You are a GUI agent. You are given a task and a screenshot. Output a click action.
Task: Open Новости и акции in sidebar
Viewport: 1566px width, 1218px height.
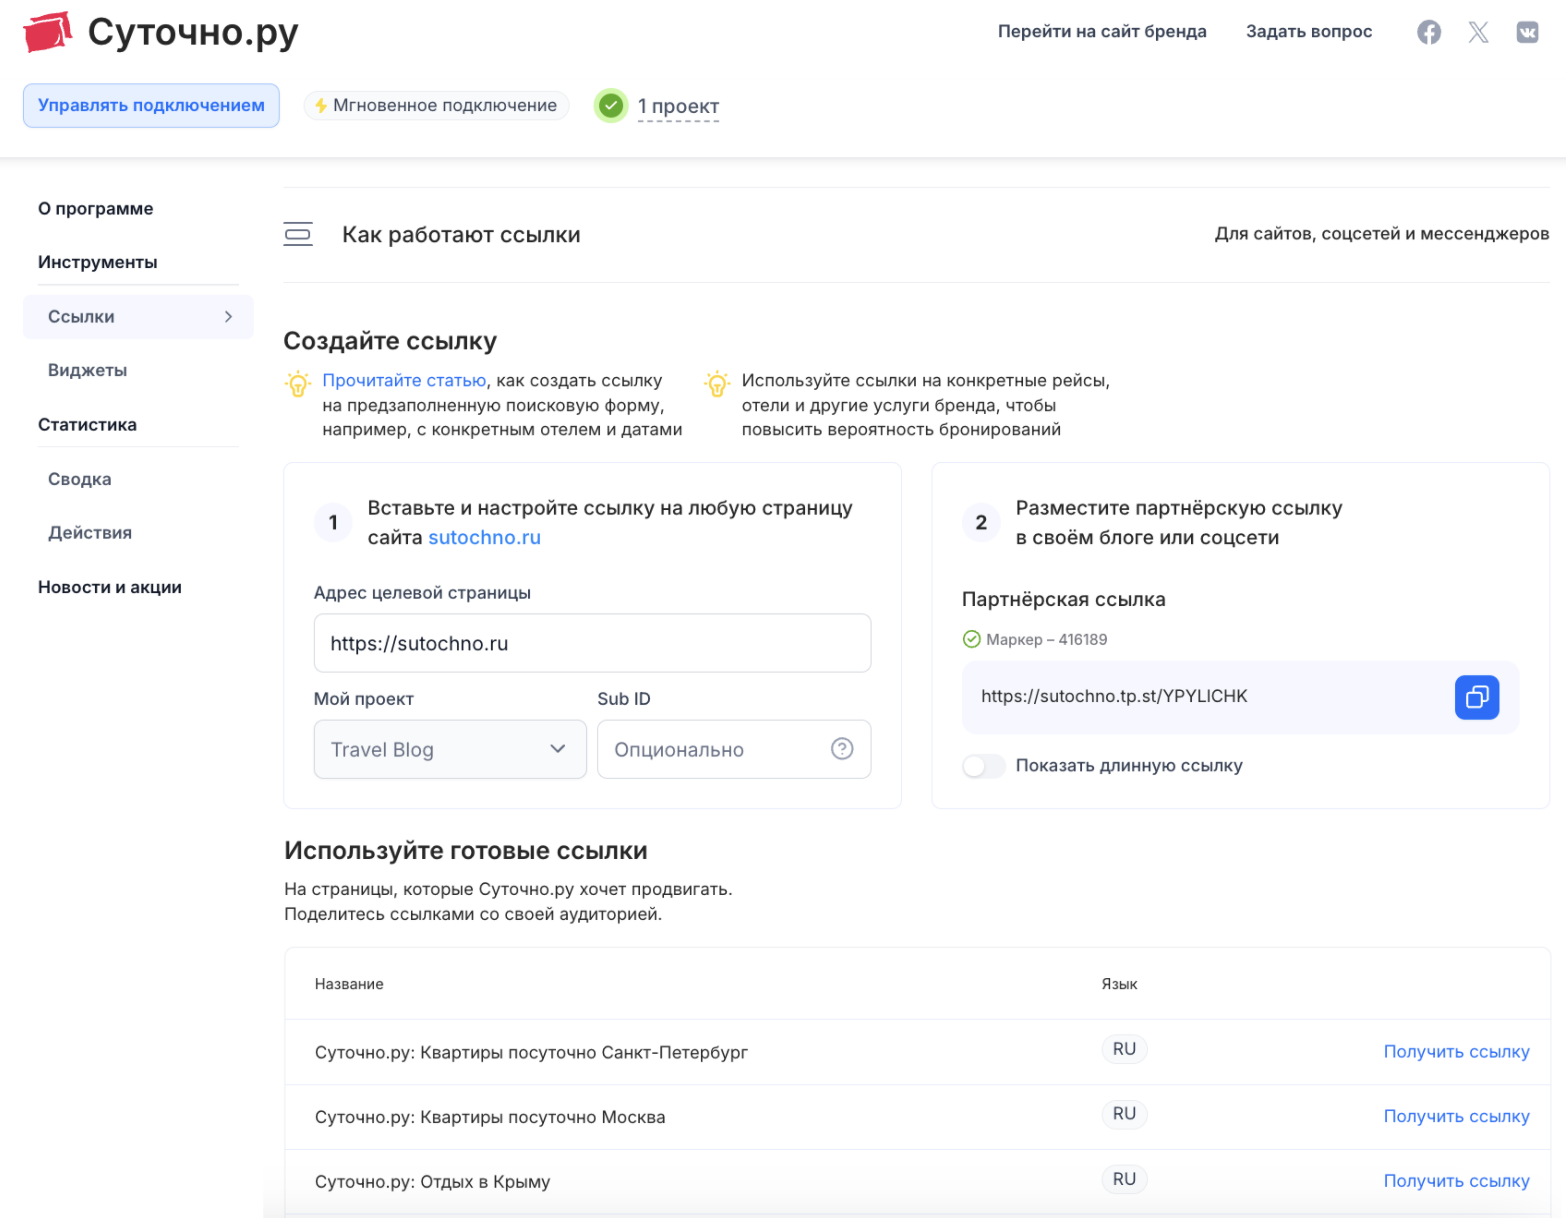pos(110,587)
